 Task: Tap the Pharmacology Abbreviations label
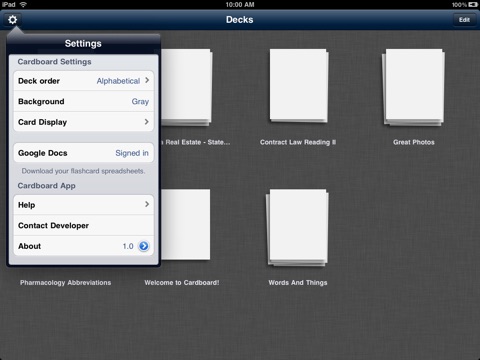pos(65,283)
